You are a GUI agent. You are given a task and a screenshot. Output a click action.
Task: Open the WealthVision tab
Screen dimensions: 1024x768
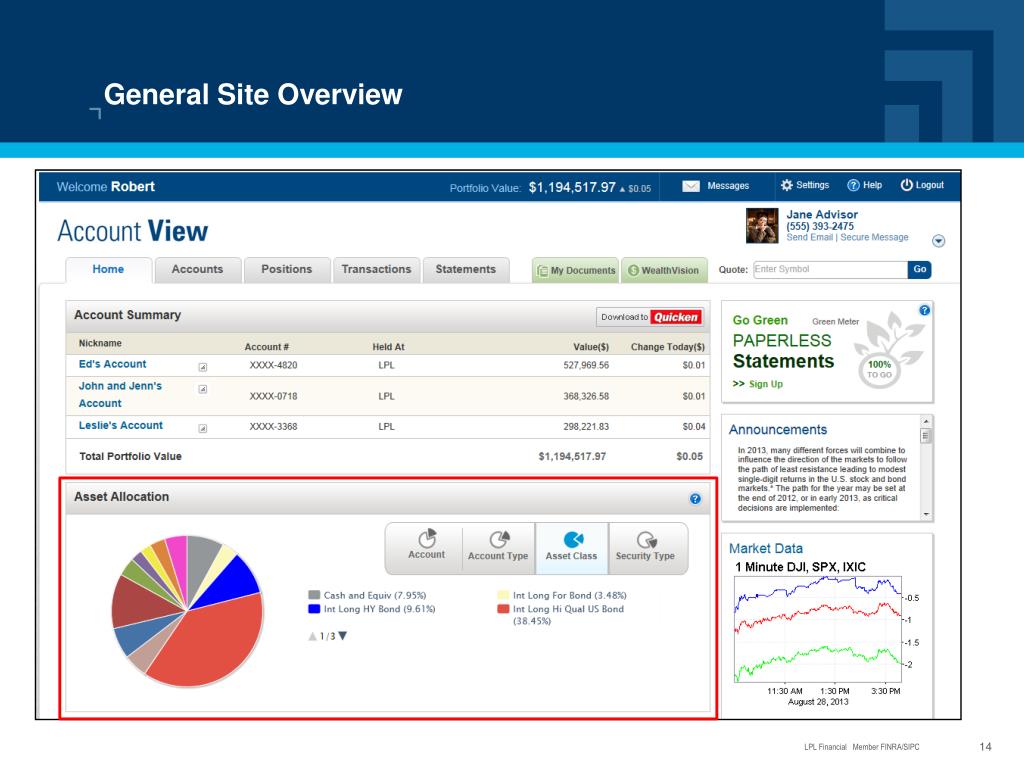[664, 270]
